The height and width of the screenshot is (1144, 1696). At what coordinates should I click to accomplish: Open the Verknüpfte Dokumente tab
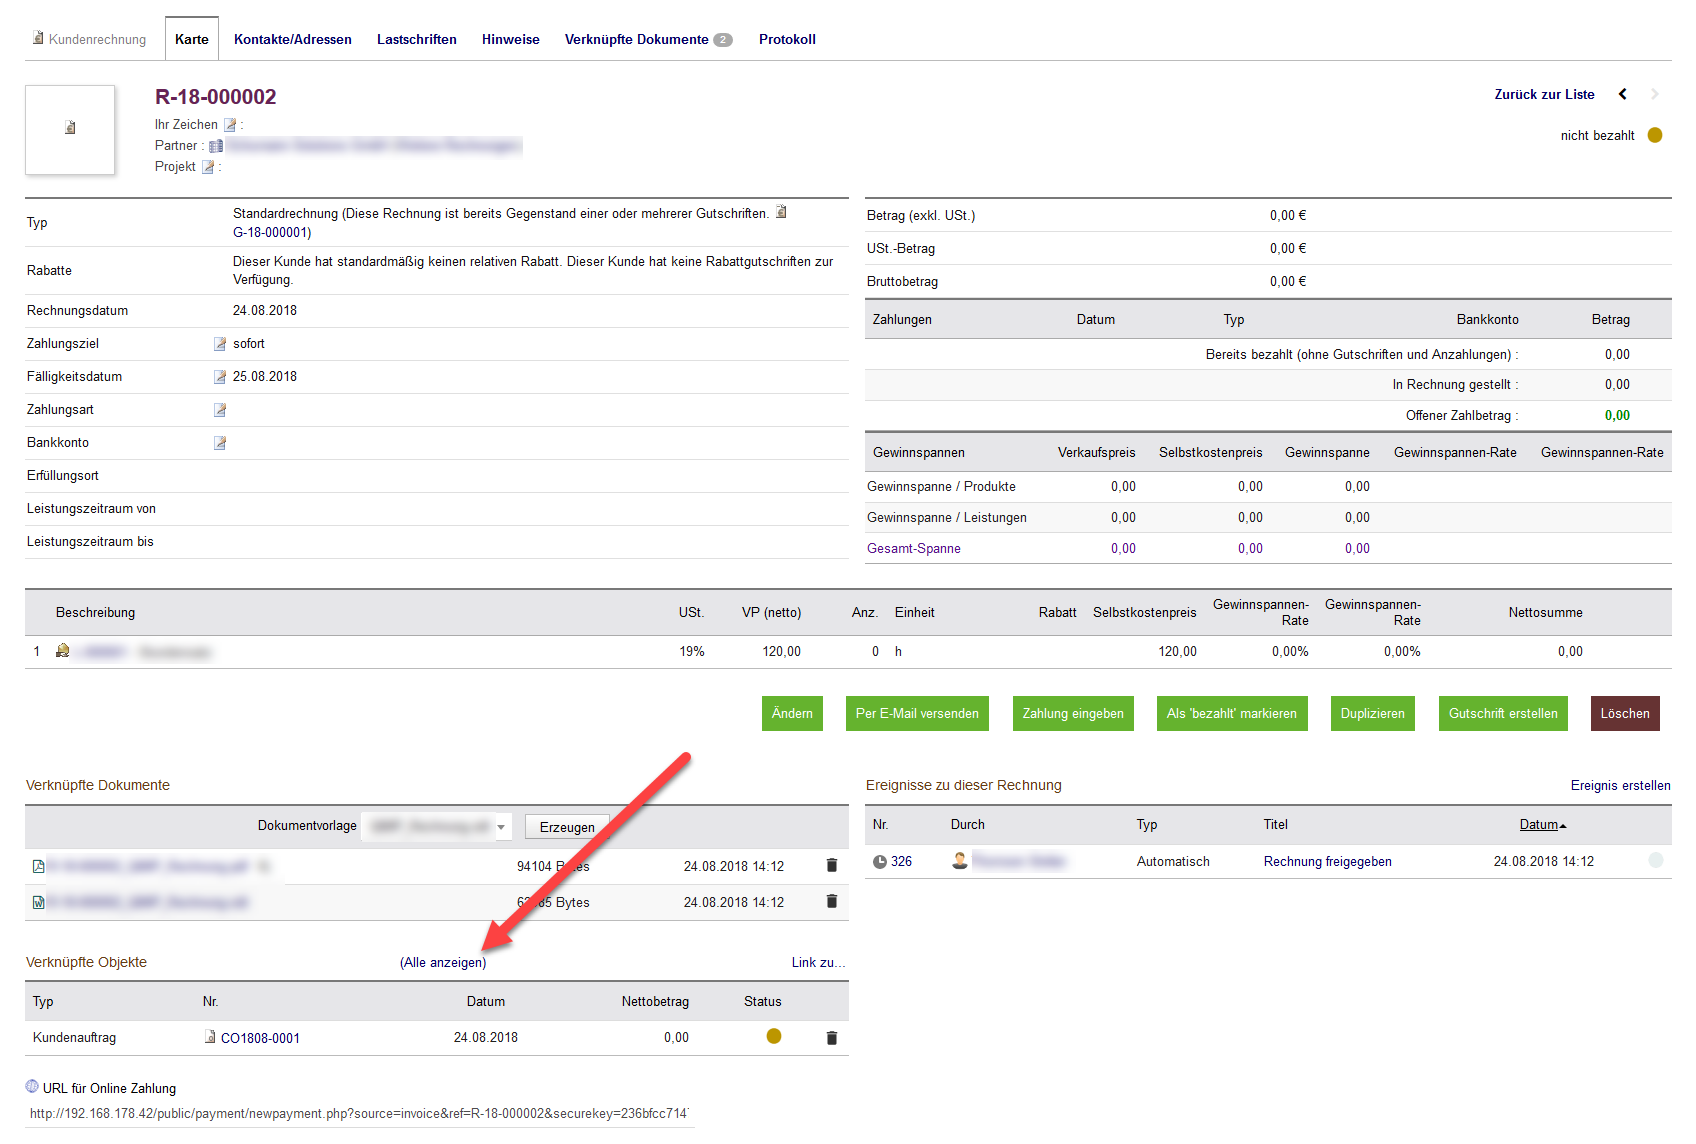click(x=637, y=40)
